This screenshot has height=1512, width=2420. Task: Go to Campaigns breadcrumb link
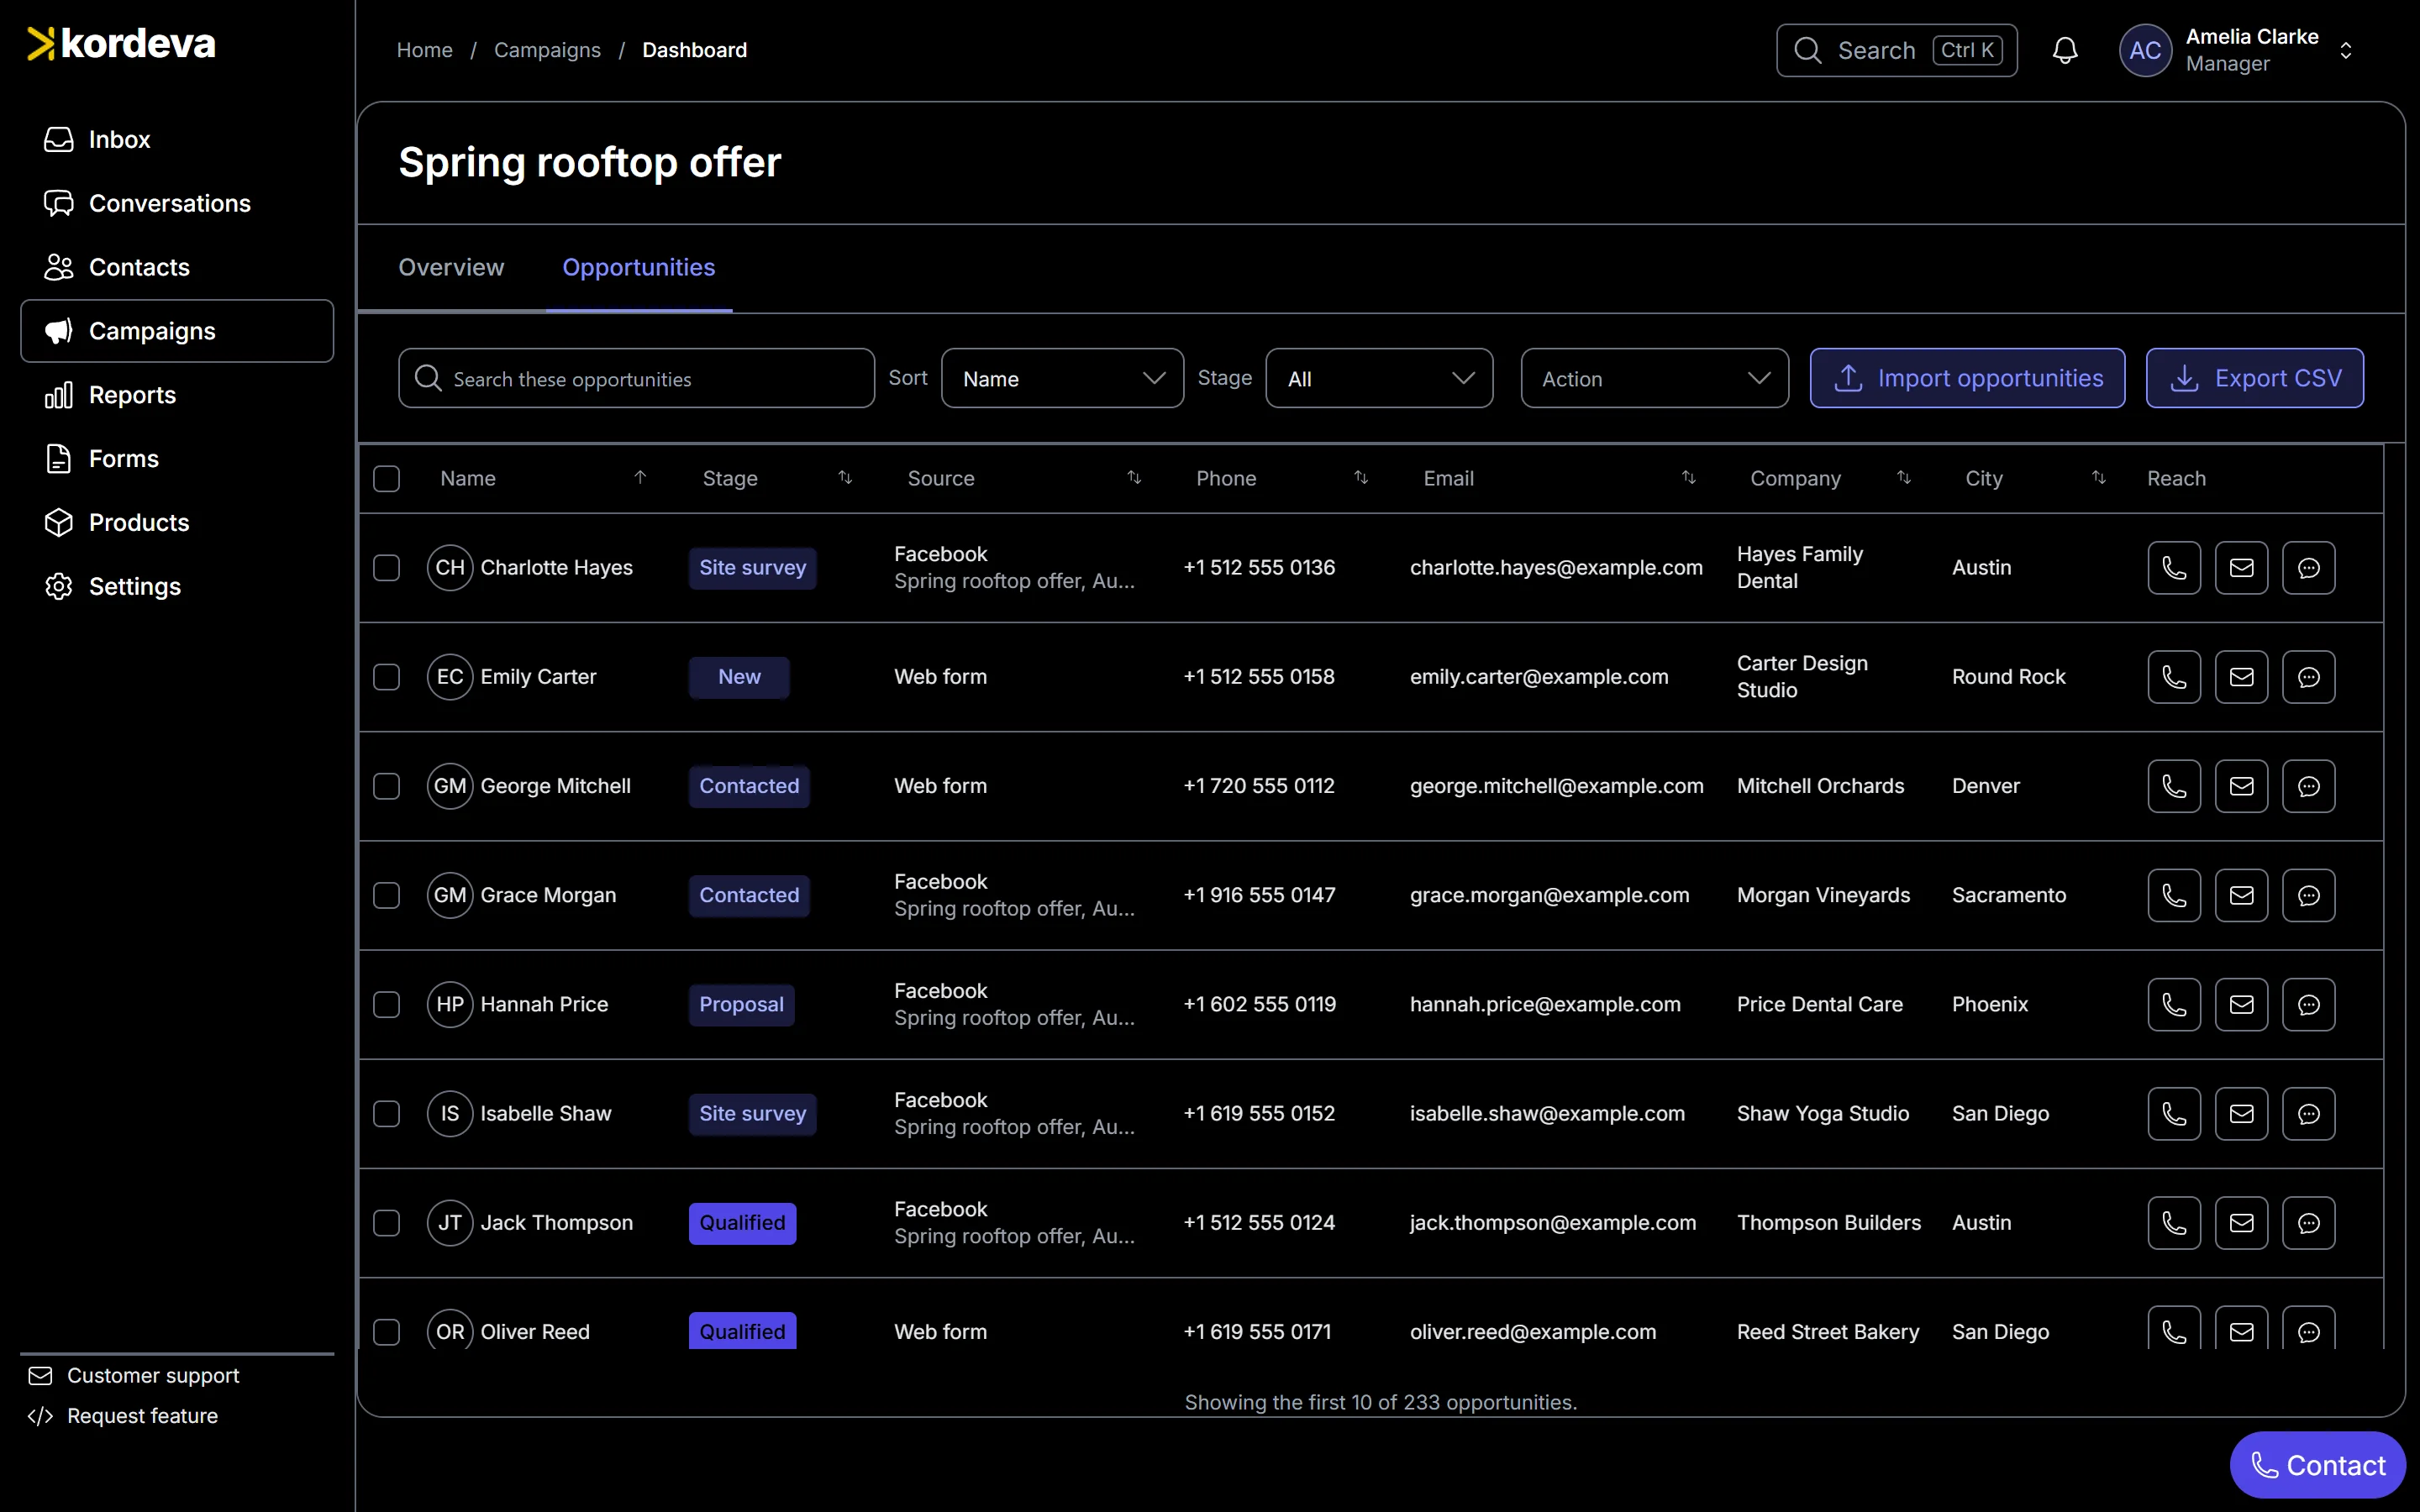pos(547,50)
